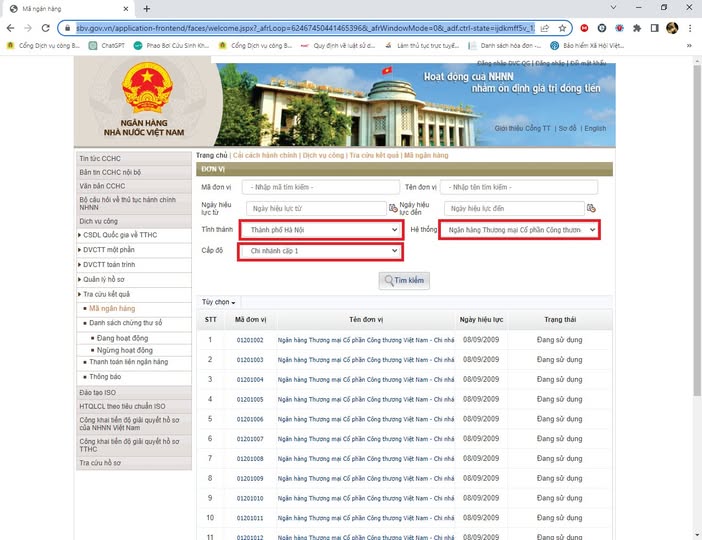Screen dimensions: 702x540
Task: Open 'Văn bản CCHC' sidebar menu
Action: click(x=134, y=186)
